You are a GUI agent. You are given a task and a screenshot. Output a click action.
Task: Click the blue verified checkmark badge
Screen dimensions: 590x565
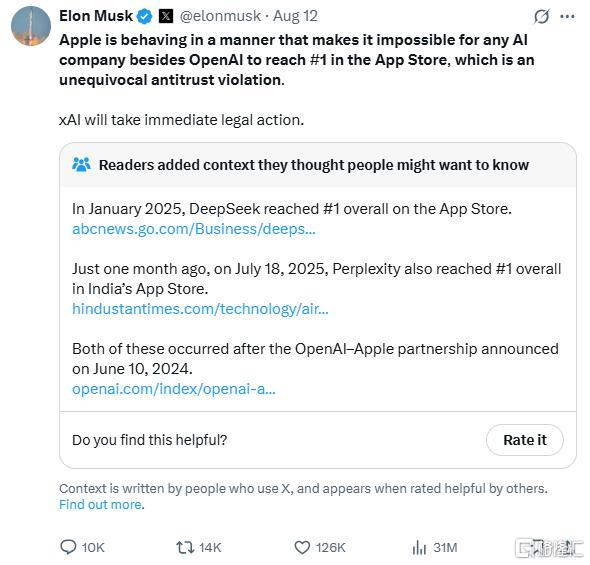145,17
